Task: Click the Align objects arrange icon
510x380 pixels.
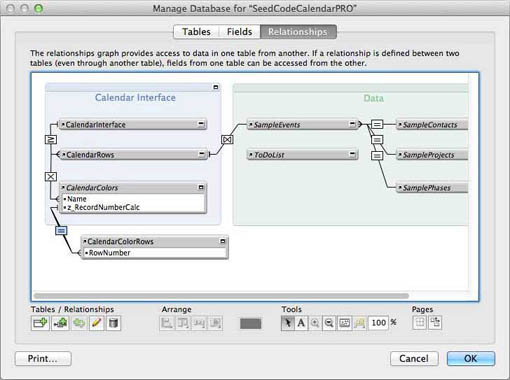Action: [167, 323]
